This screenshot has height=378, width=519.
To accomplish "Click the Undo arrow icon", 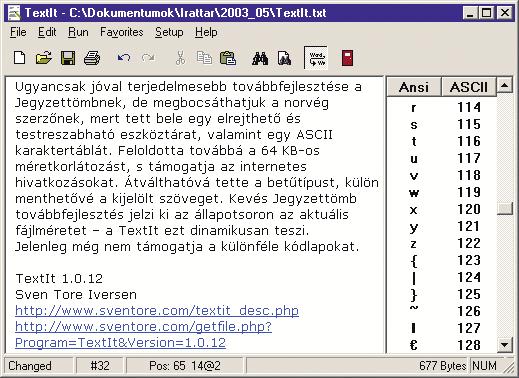I will coord(124,58).
